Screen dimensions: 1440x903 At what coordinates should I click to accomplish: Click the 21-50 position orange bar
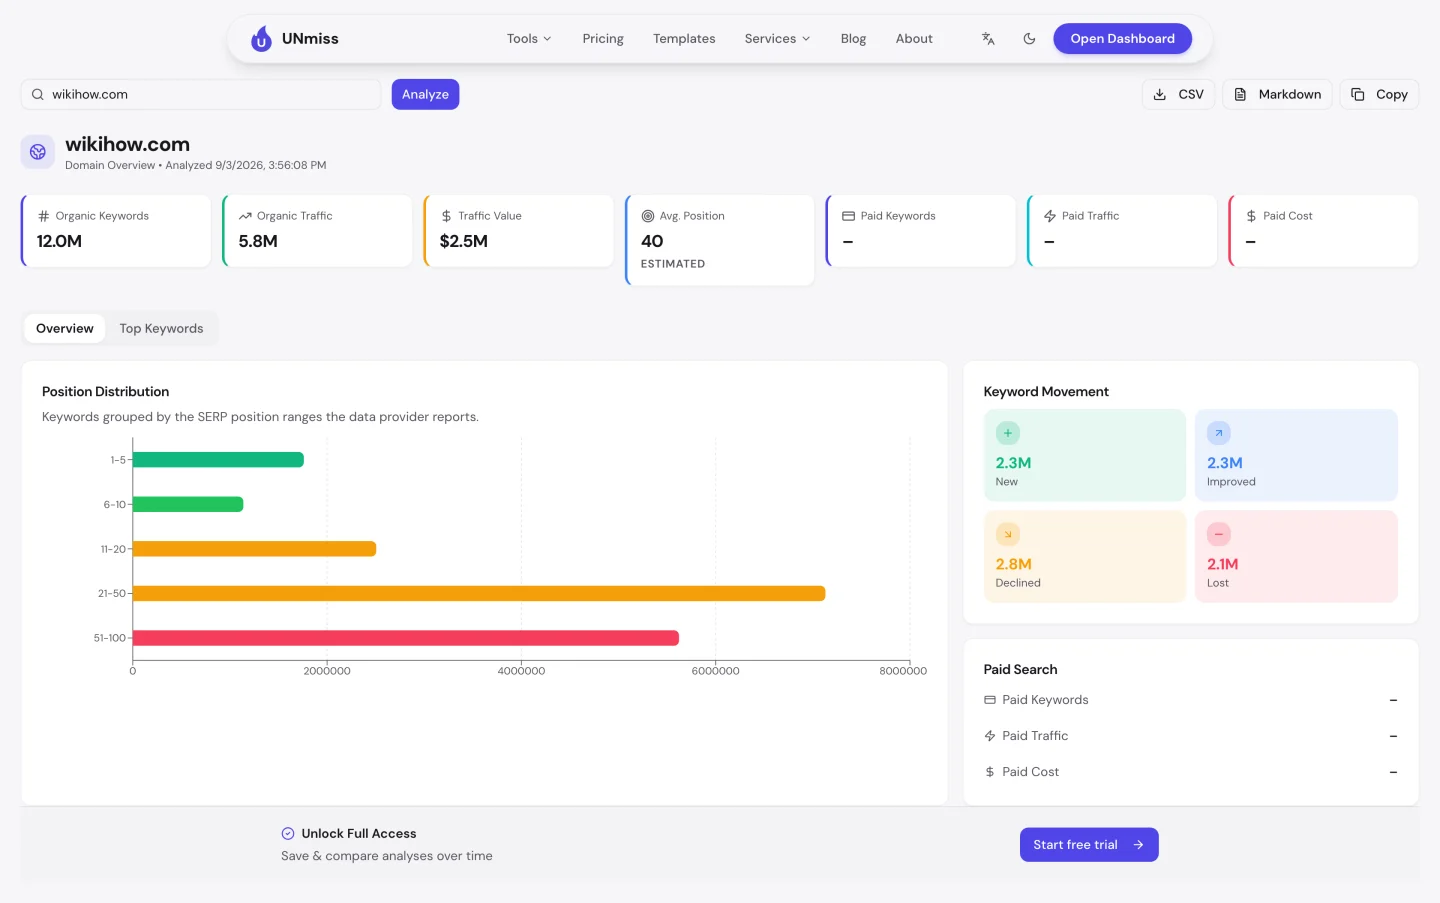tap(479, 594)
